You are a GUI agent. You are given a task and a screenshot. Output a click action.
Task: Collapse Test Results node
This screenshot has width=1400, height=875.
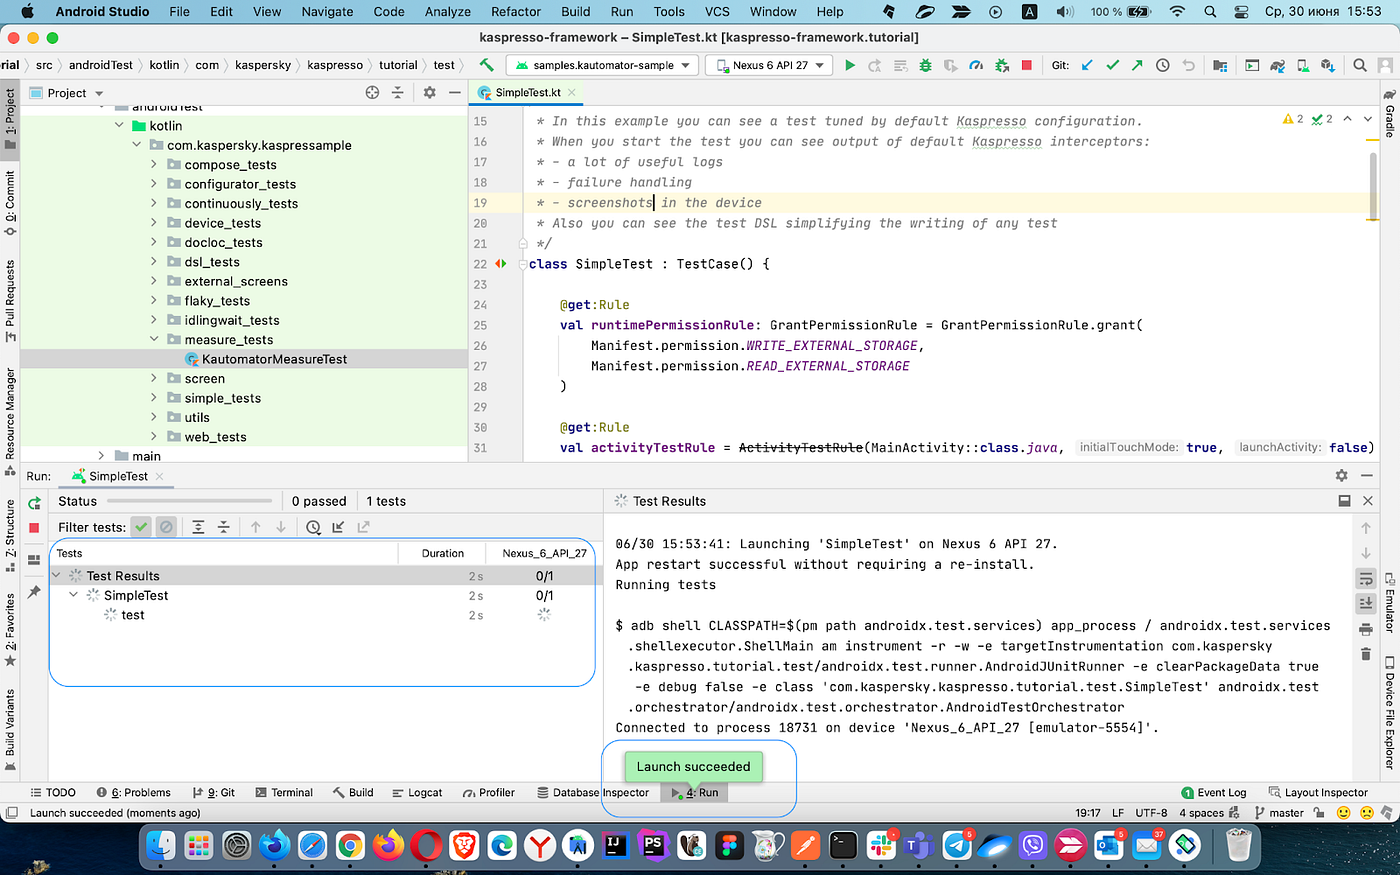pyautogui.click(x=56, y=576)
